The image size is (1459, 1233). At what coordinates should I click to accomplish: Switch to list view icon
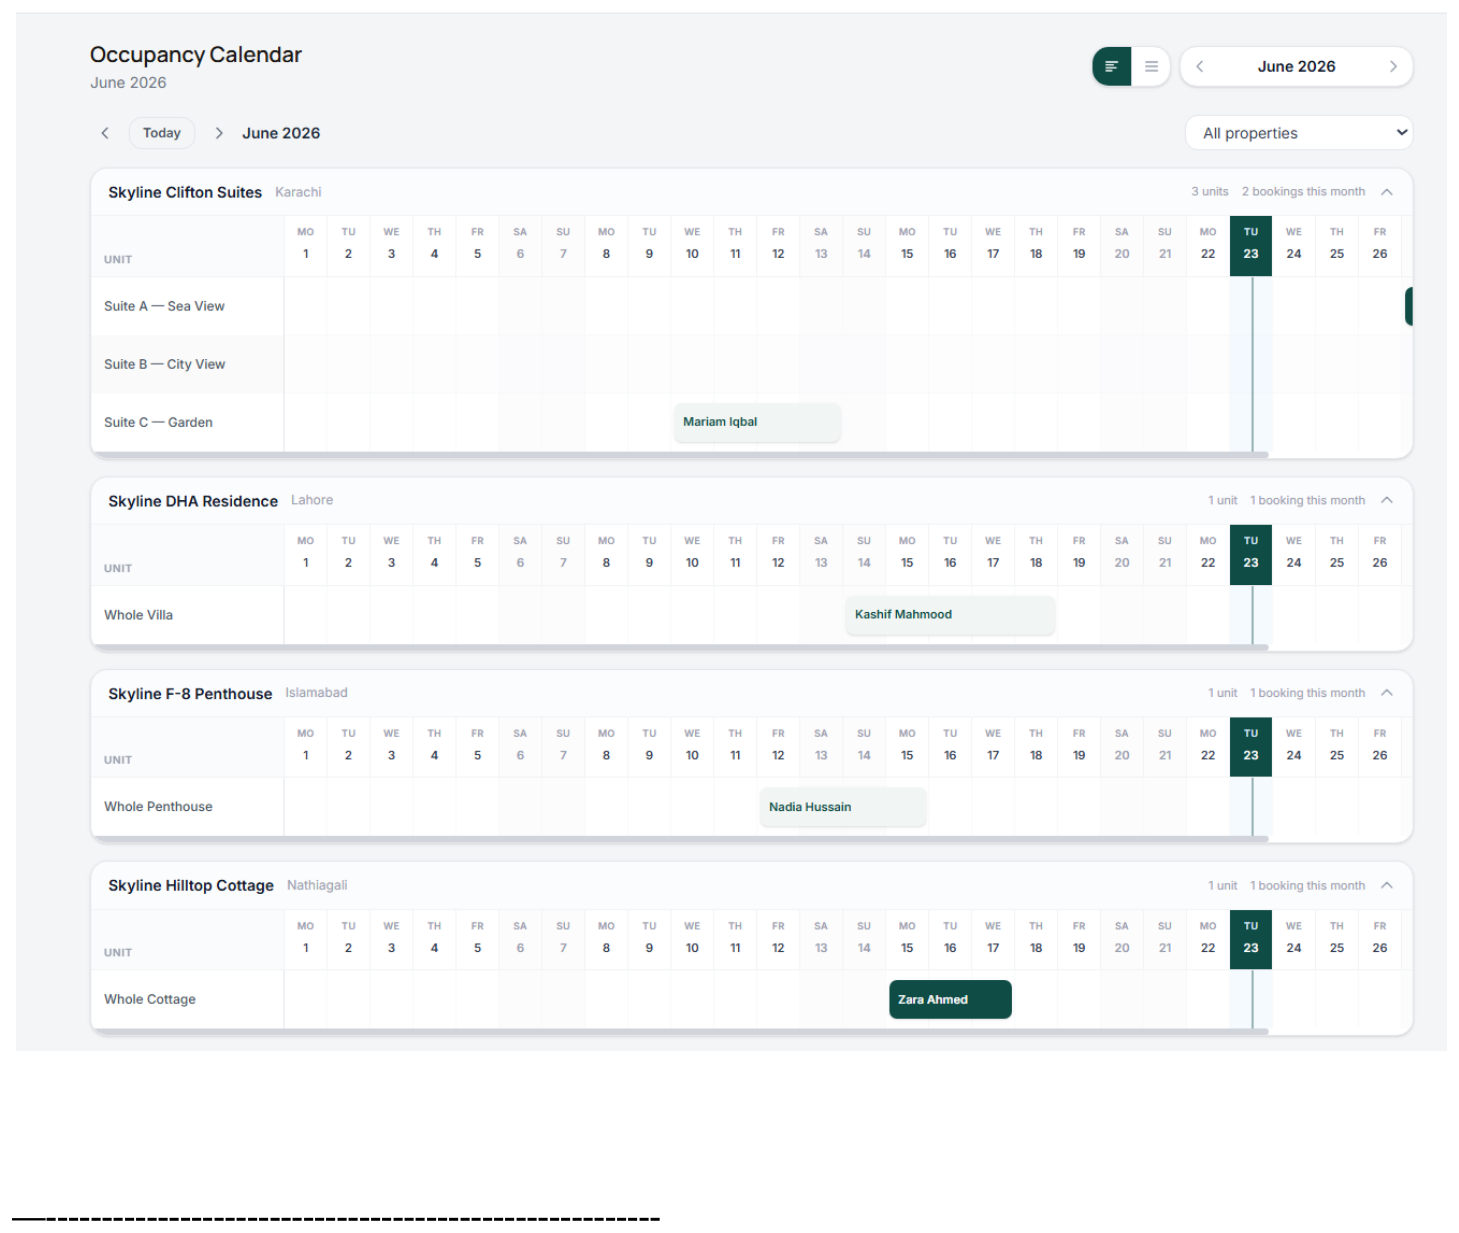tap(1151, 66)
